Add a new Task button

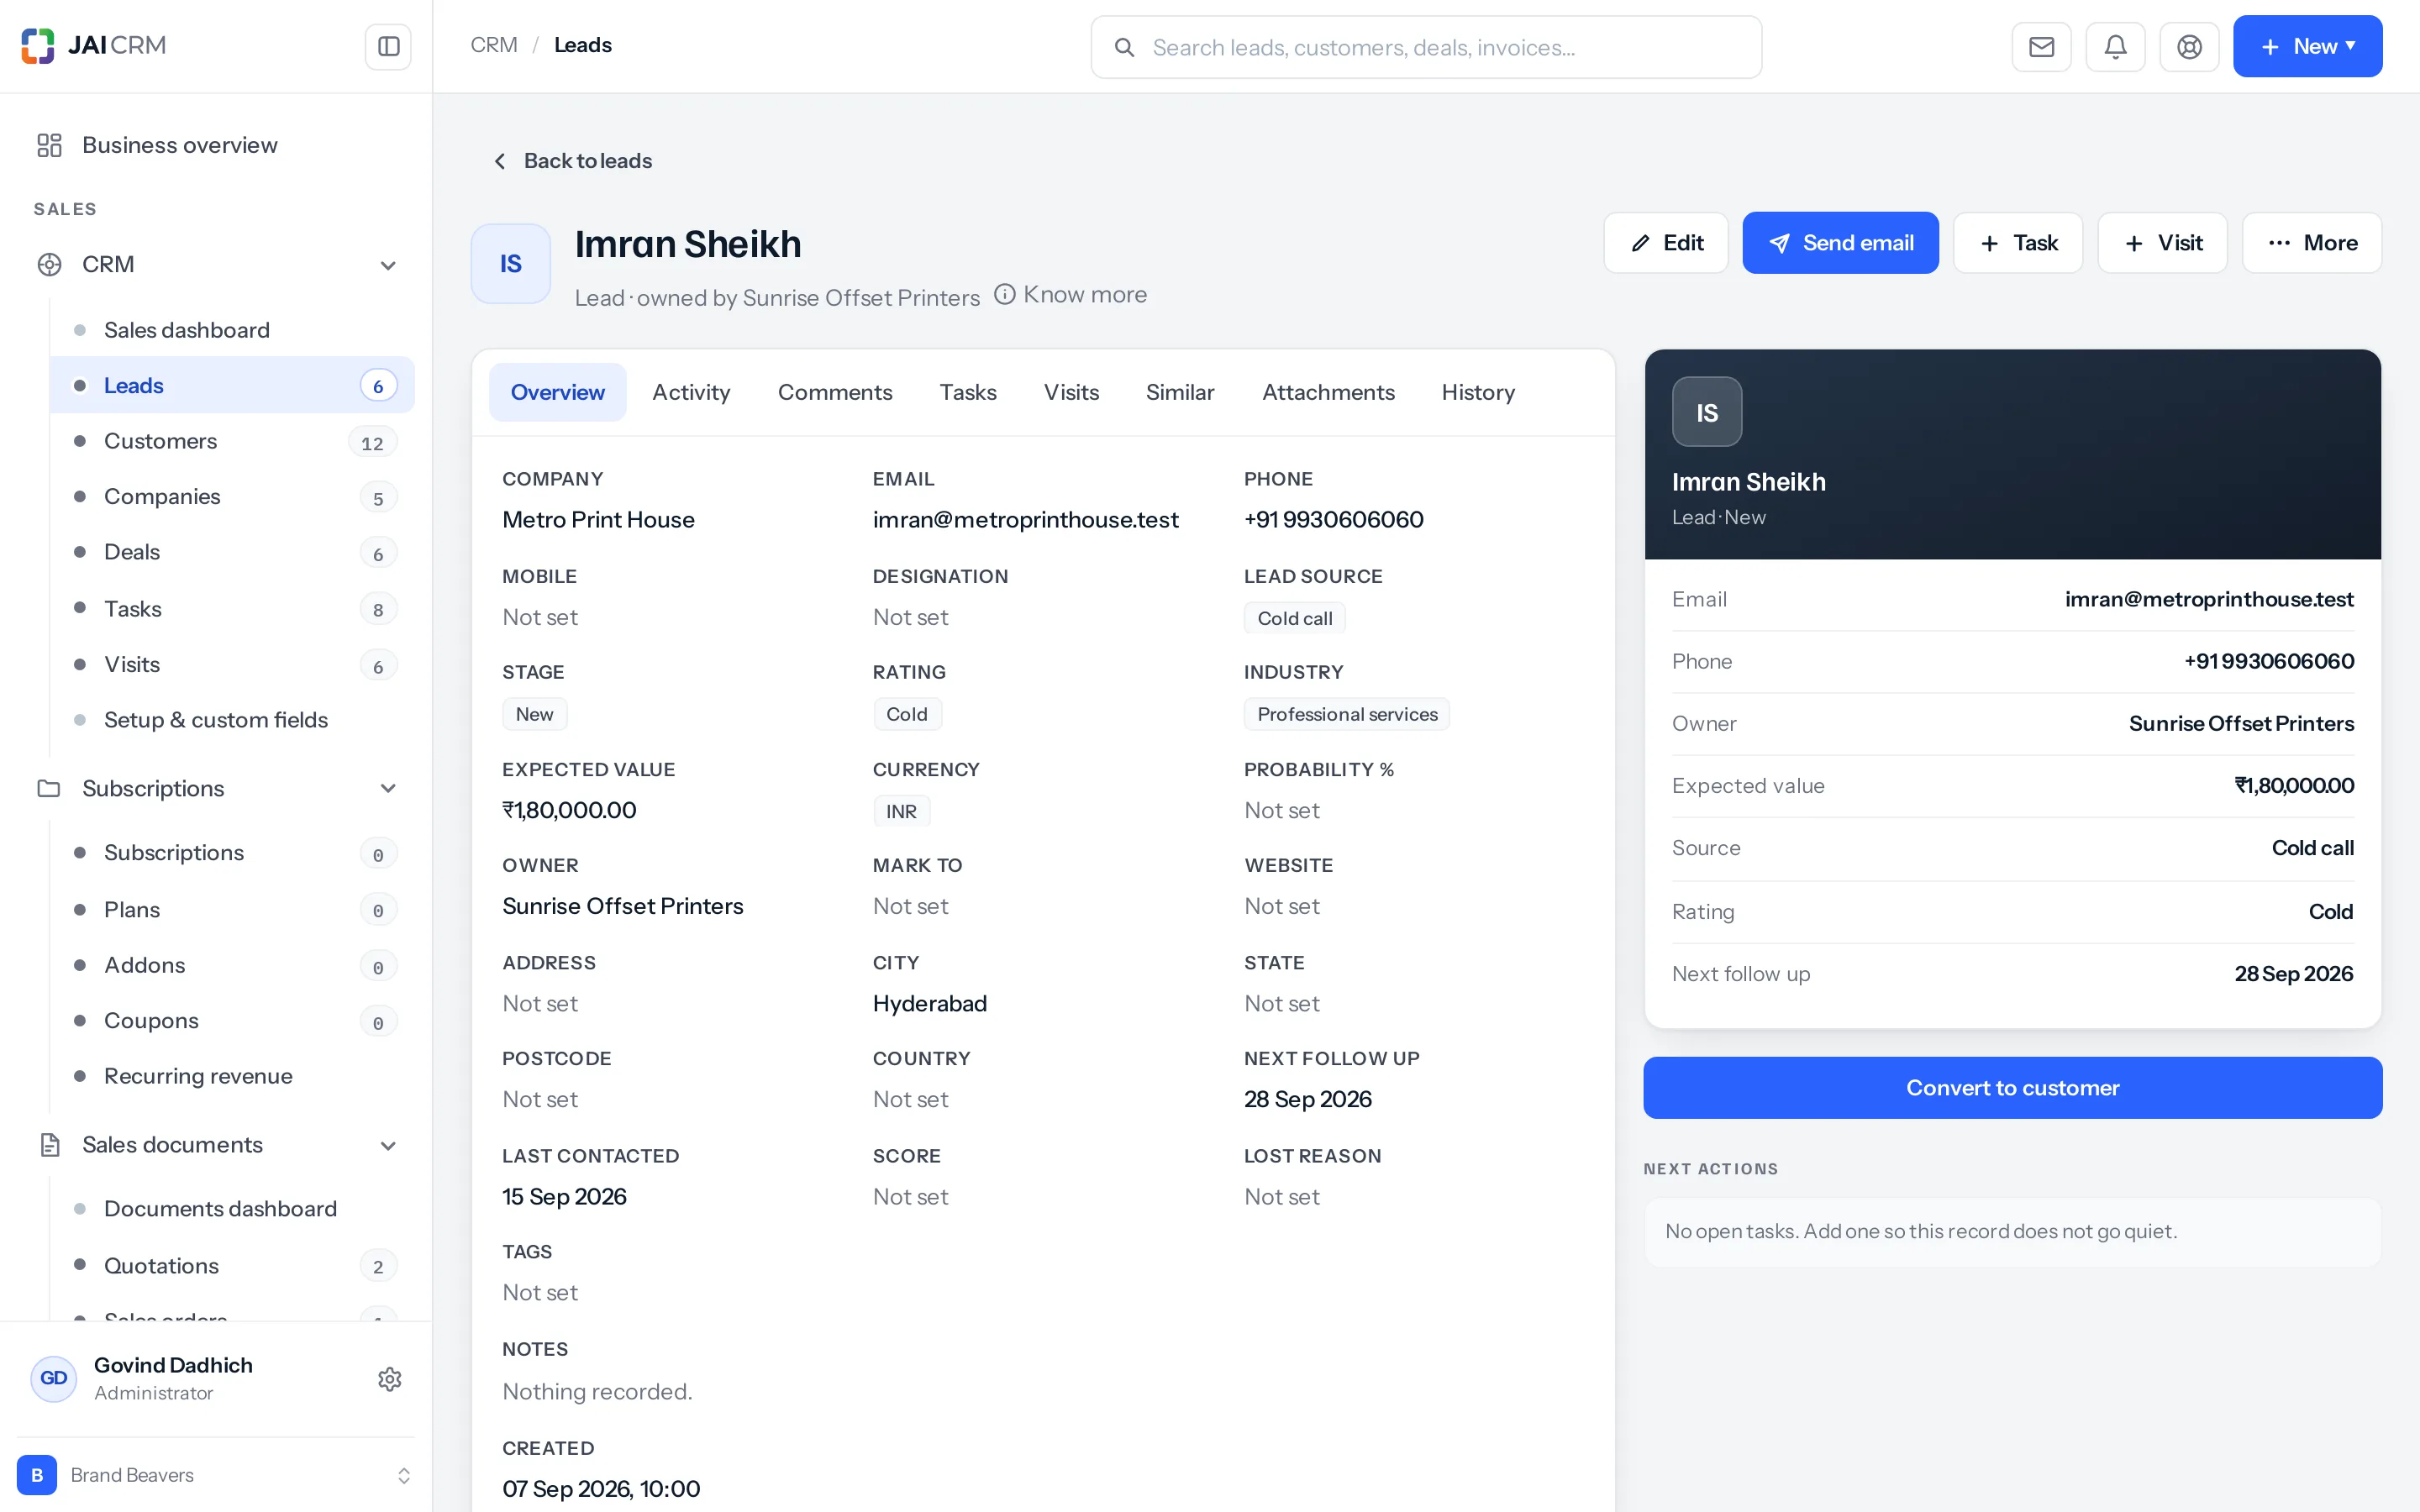coord(2018,242)
